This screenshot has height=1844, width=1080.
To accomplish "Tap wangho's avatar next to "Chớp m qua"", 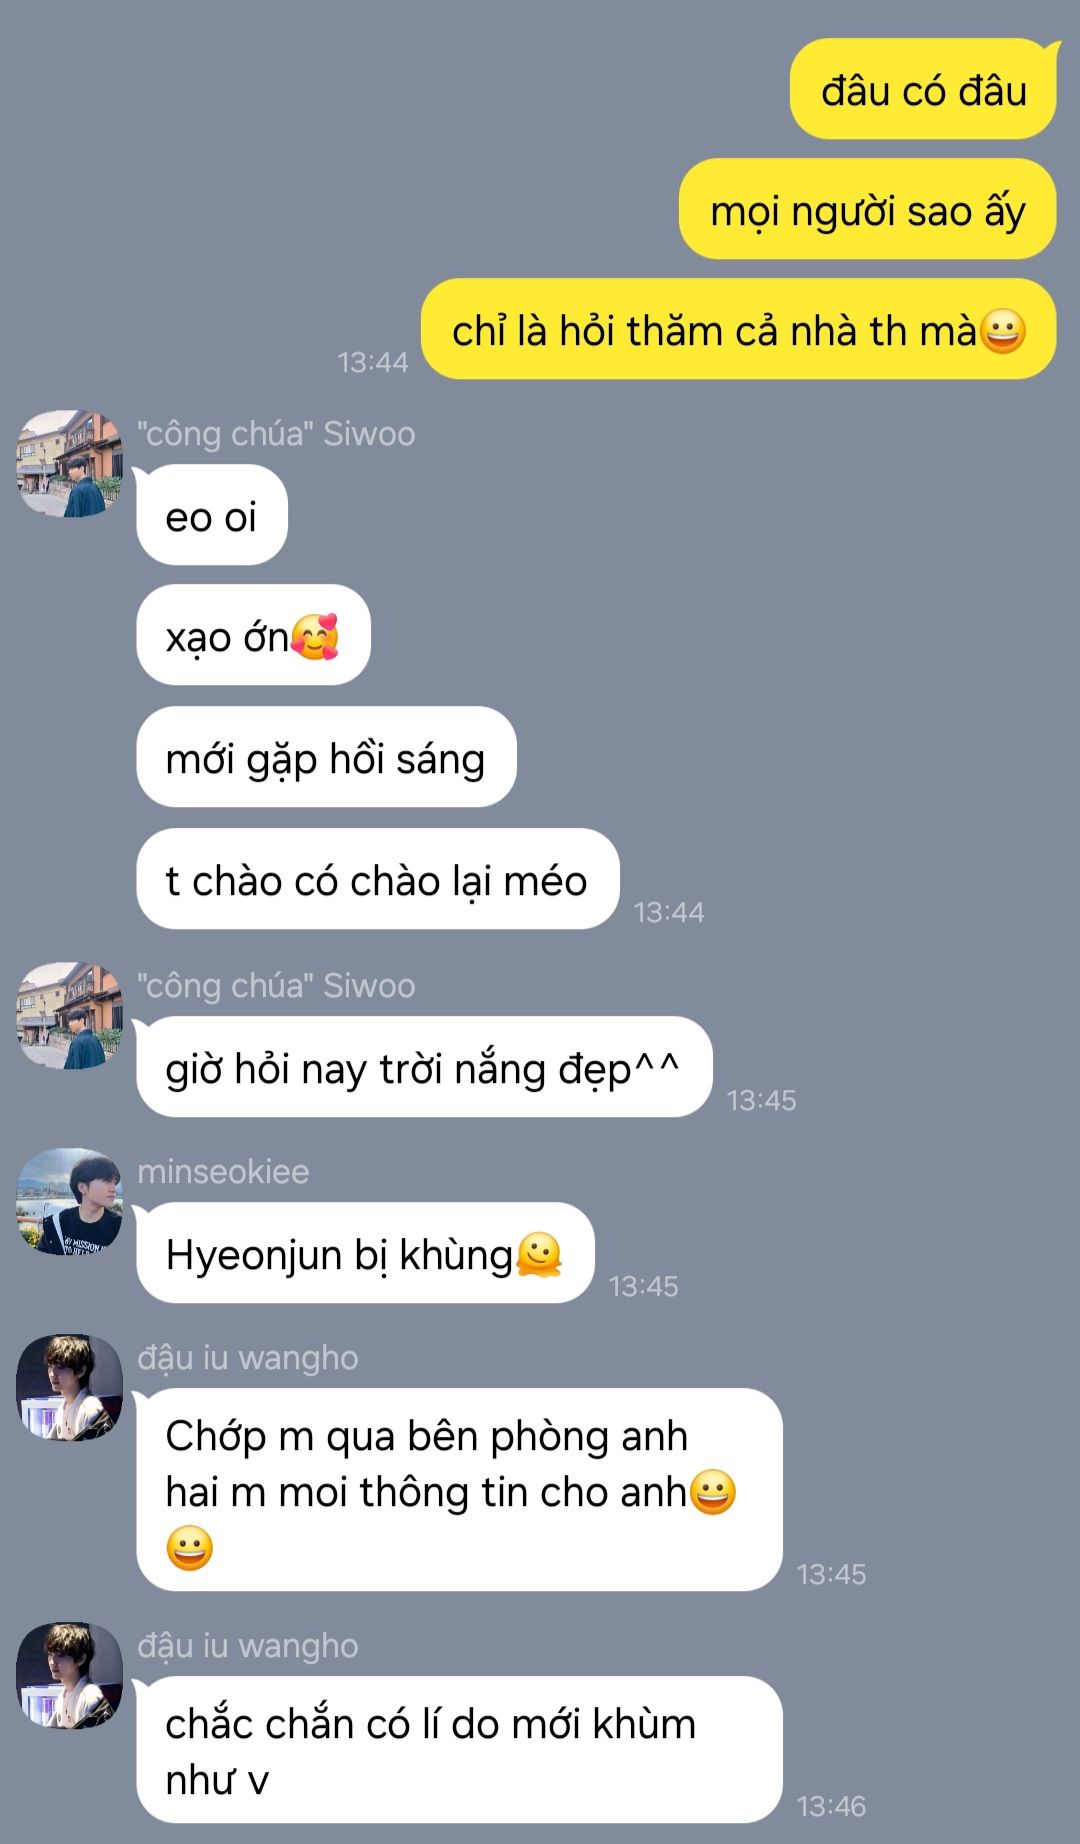I will tap(69, 1387).
